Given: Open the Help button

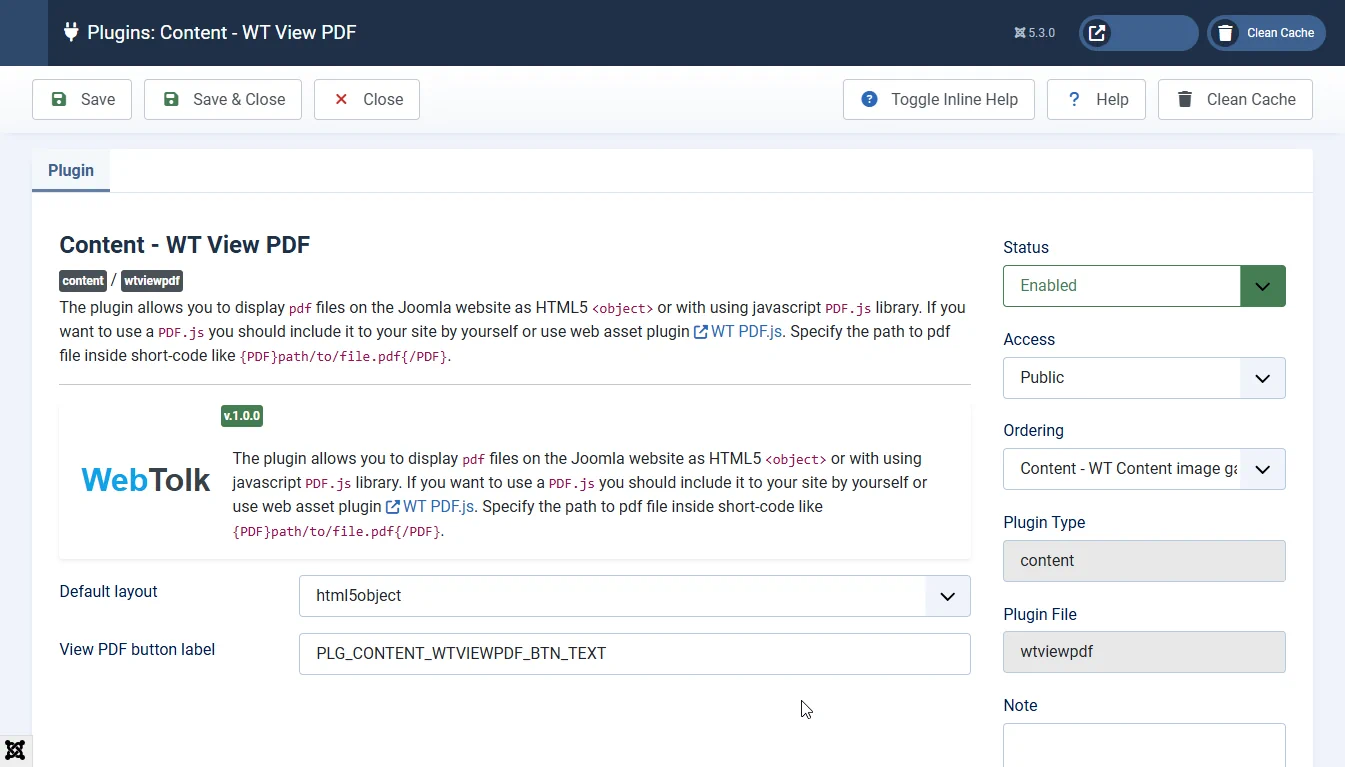Looking at the screenshot, I should tap(1096, 99).
